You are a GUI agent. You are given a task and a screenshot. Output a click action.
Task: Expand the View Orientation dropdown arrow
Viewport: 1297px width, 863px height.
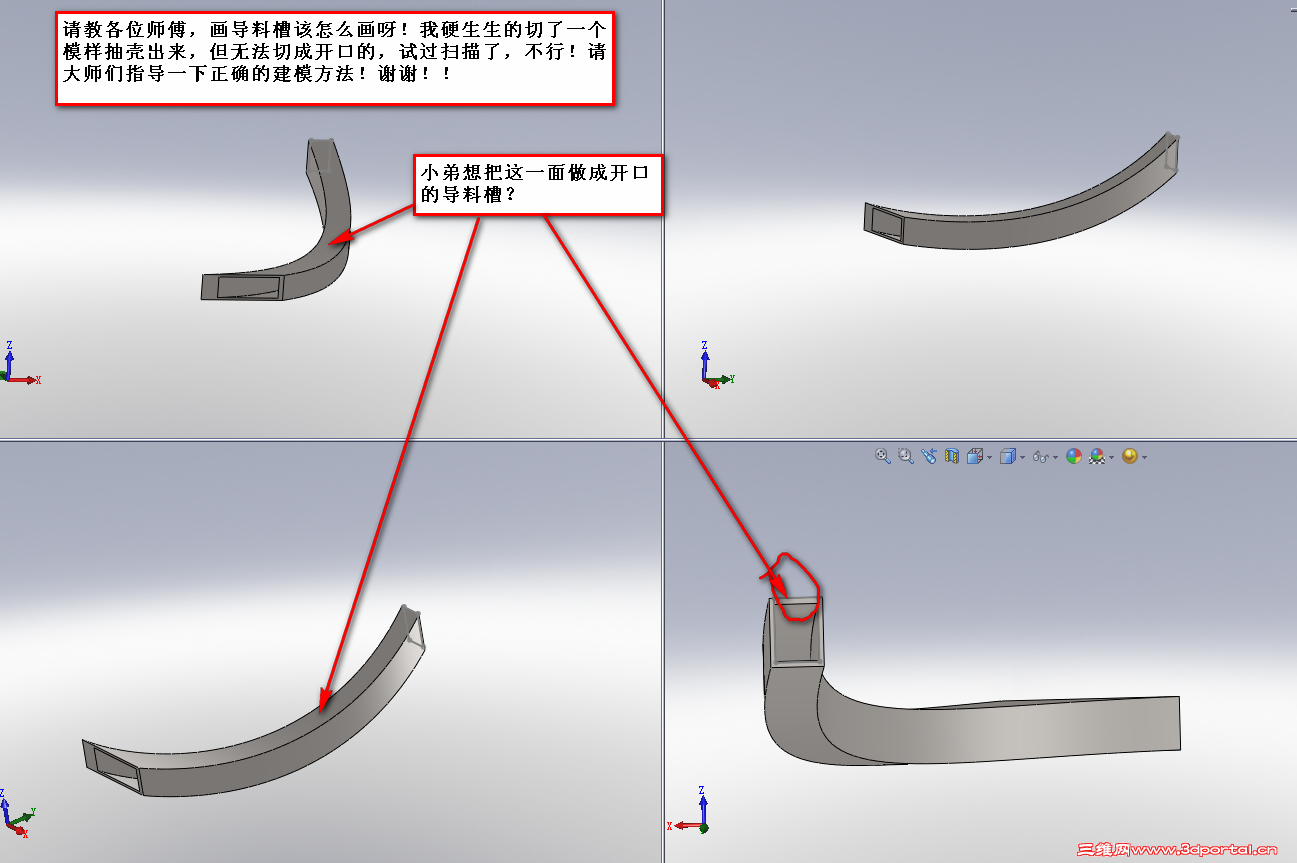tap(990, 458)
